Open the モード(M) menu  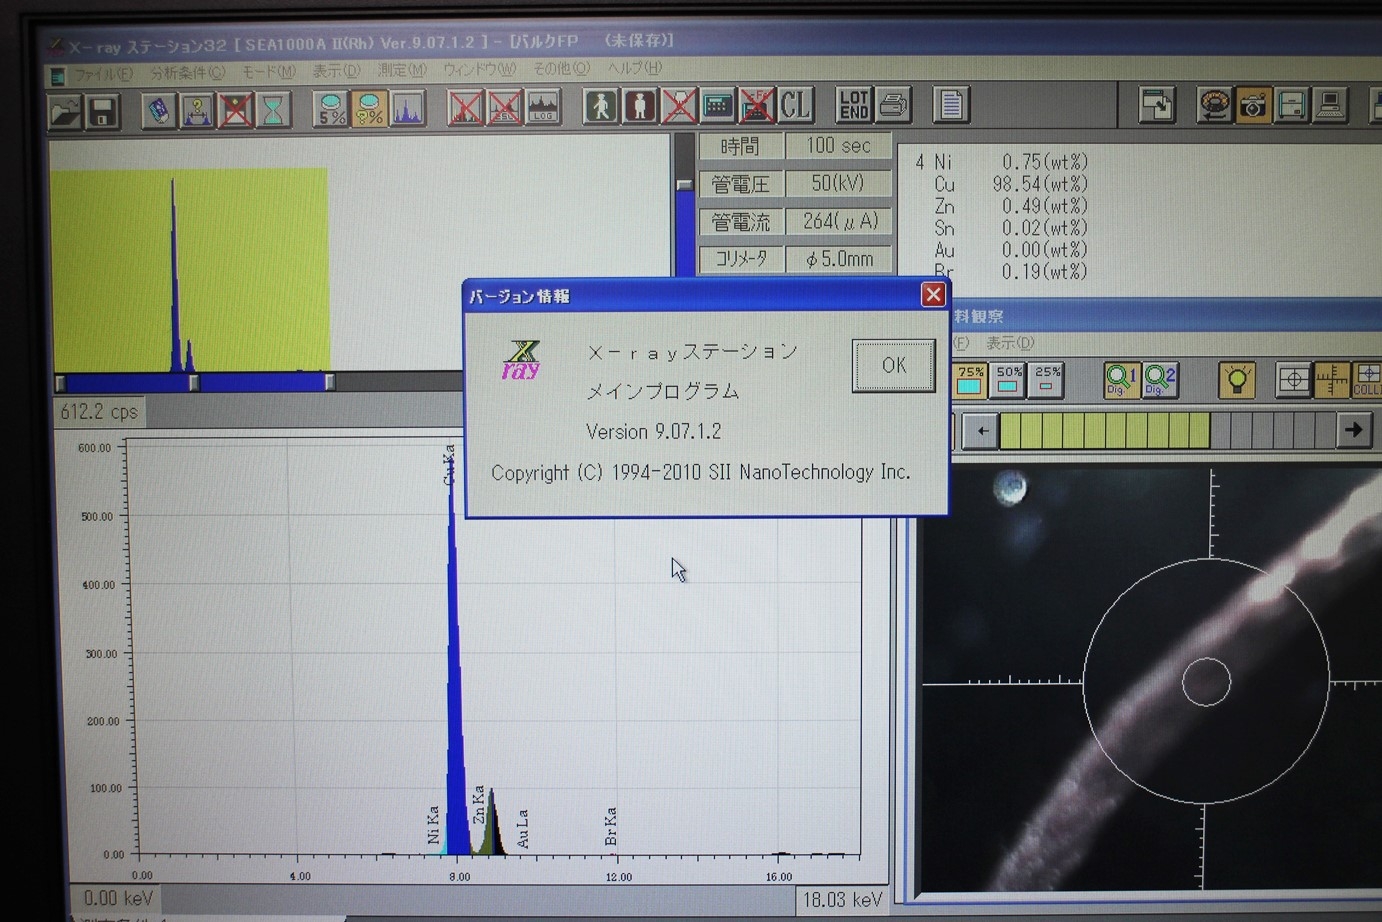click(x=268, y=72)
